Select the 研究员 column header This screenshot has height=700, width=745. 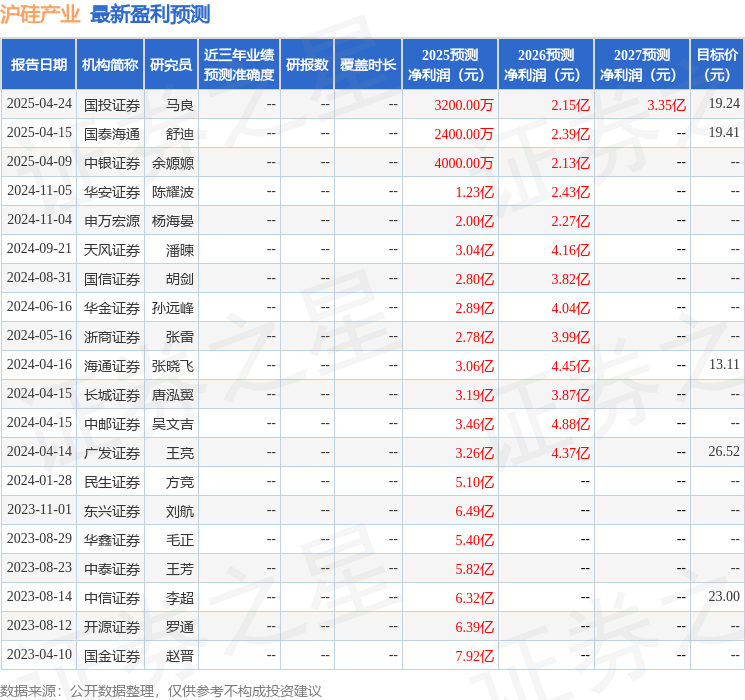coord(171,65)
